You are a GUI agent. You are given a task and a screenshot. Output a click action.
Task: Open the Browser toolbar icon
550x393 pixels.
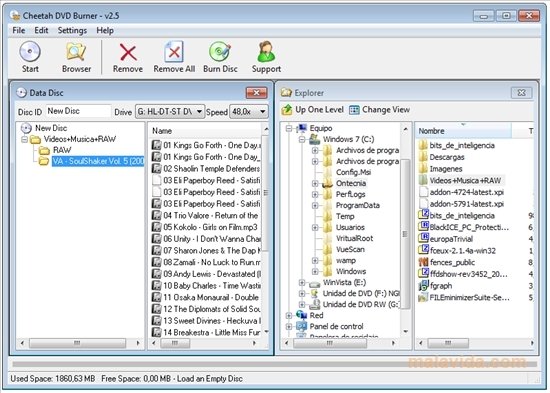click(x=76, y=52)
